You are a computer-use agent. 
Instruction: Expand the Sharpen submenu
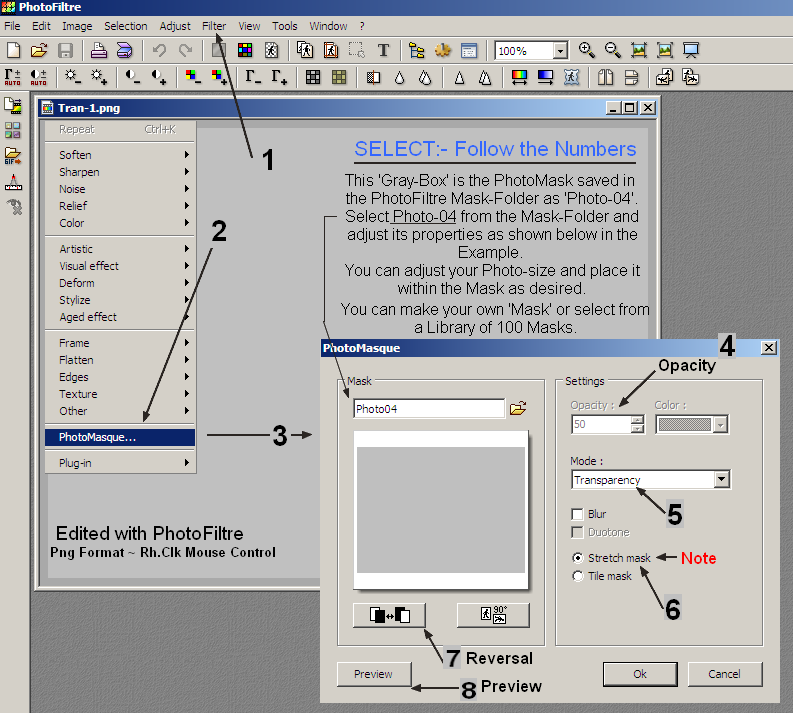[120, 172]
